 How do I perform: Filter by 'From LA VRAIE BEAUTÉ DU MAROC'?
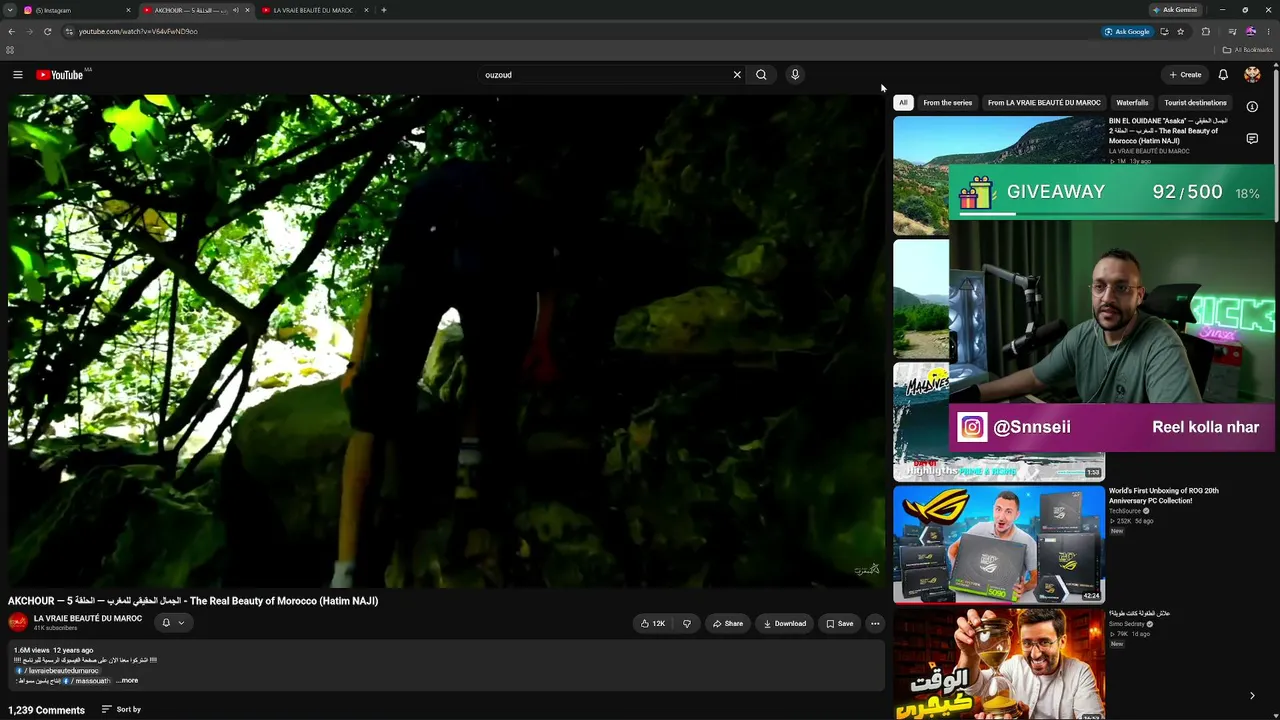tap(1044, 103)
